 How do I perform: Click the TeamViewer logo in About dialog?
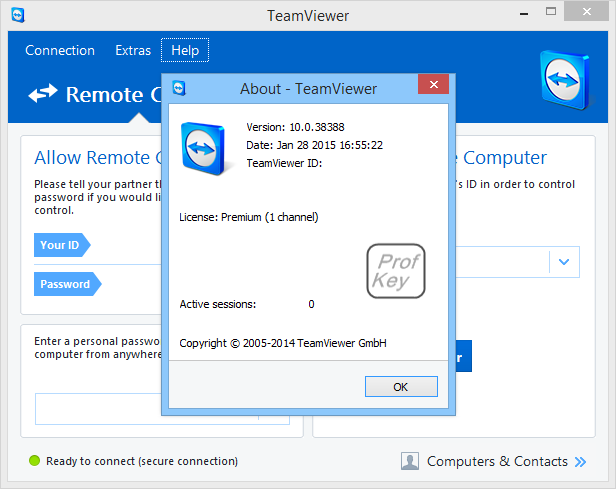pos(203,148)
